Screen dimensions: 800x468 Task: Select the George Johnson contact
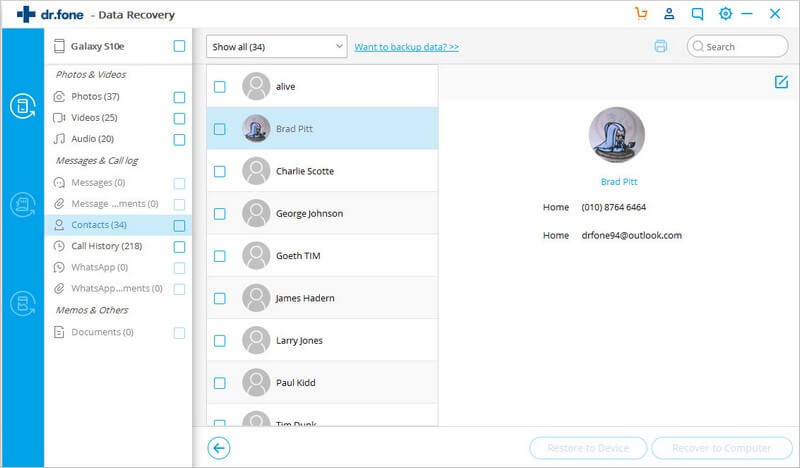[x=309, y=213]
